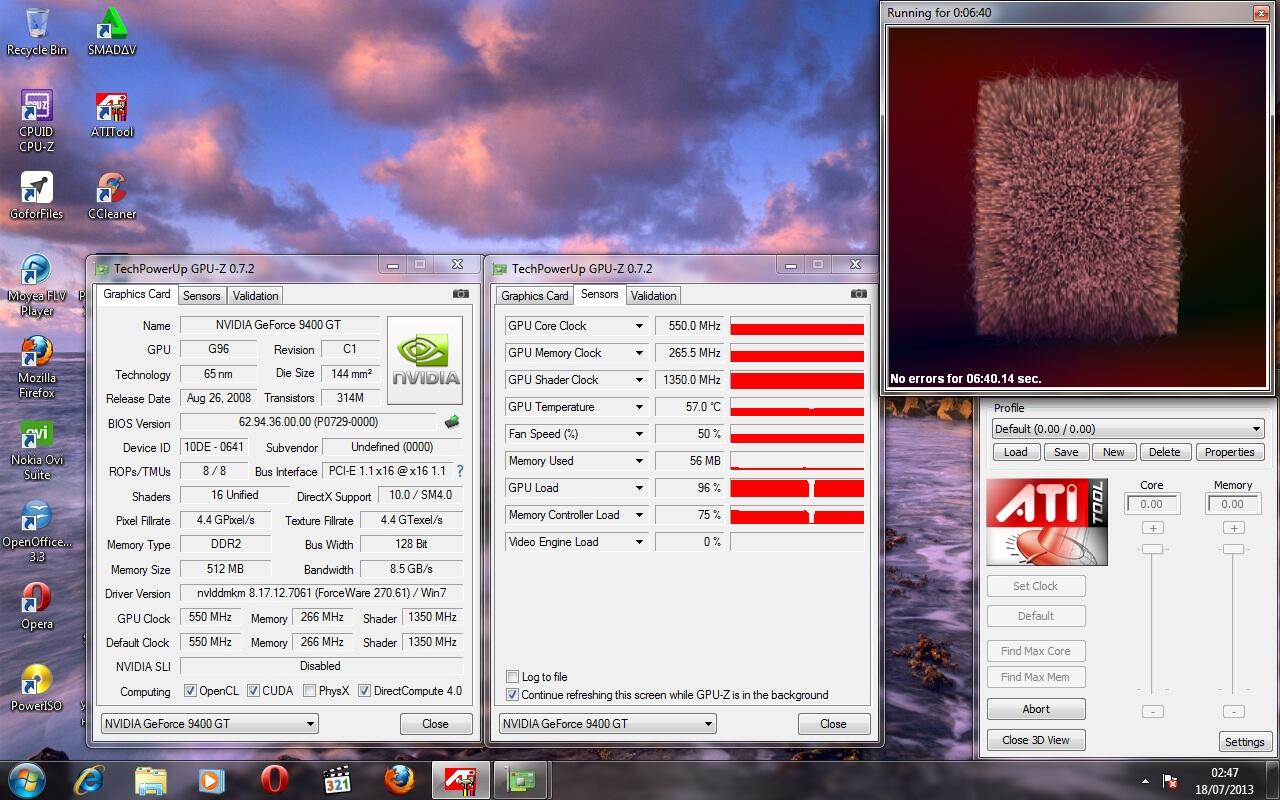1280x800 pixels.
Task: Expand the GPU Core Clock sensor dropdown
Action: coord(639,326)
